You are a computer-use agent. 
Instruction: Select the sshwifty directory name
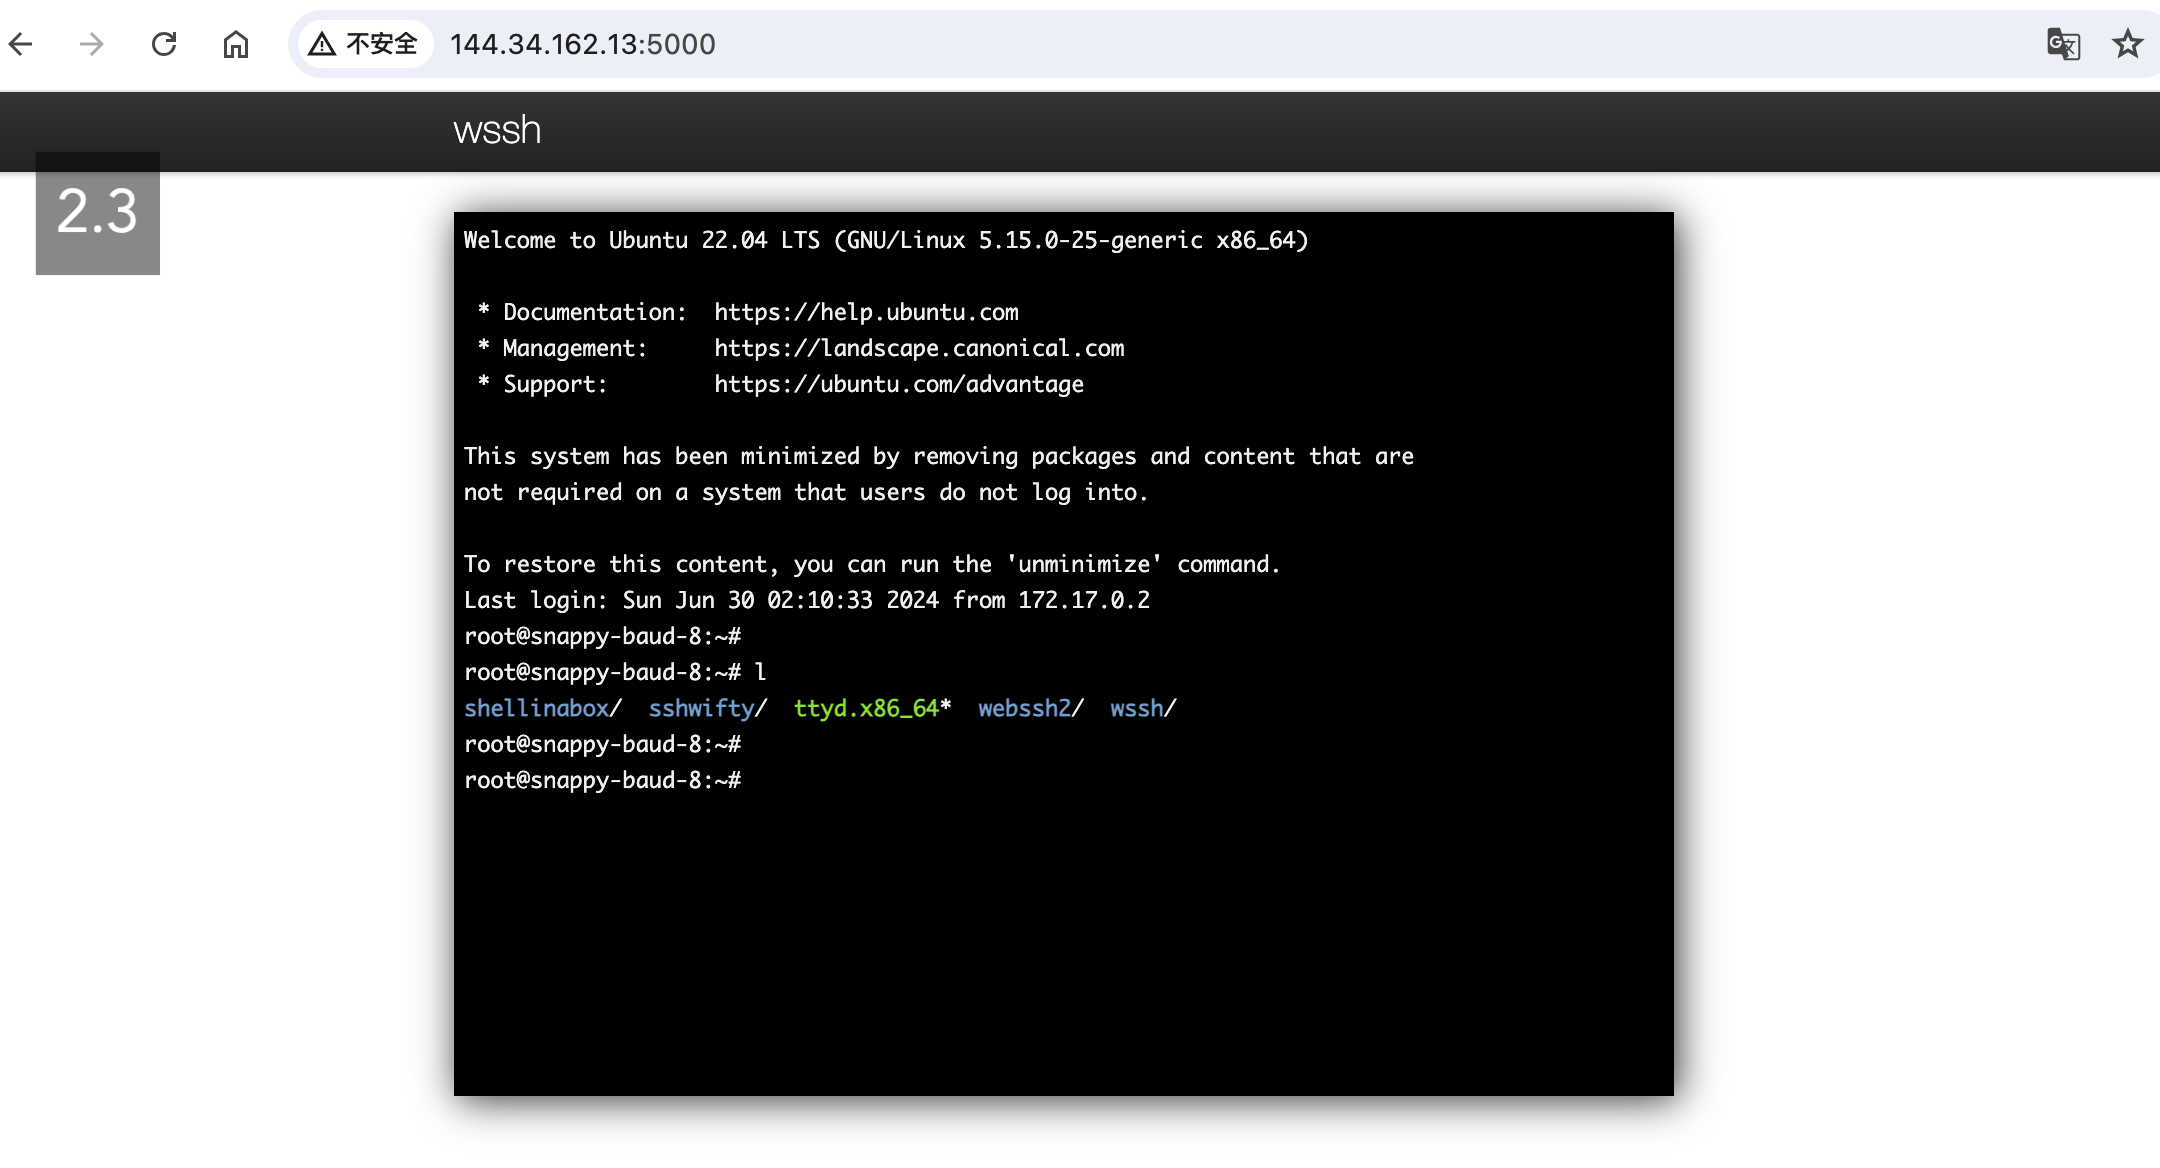point(702,708)
